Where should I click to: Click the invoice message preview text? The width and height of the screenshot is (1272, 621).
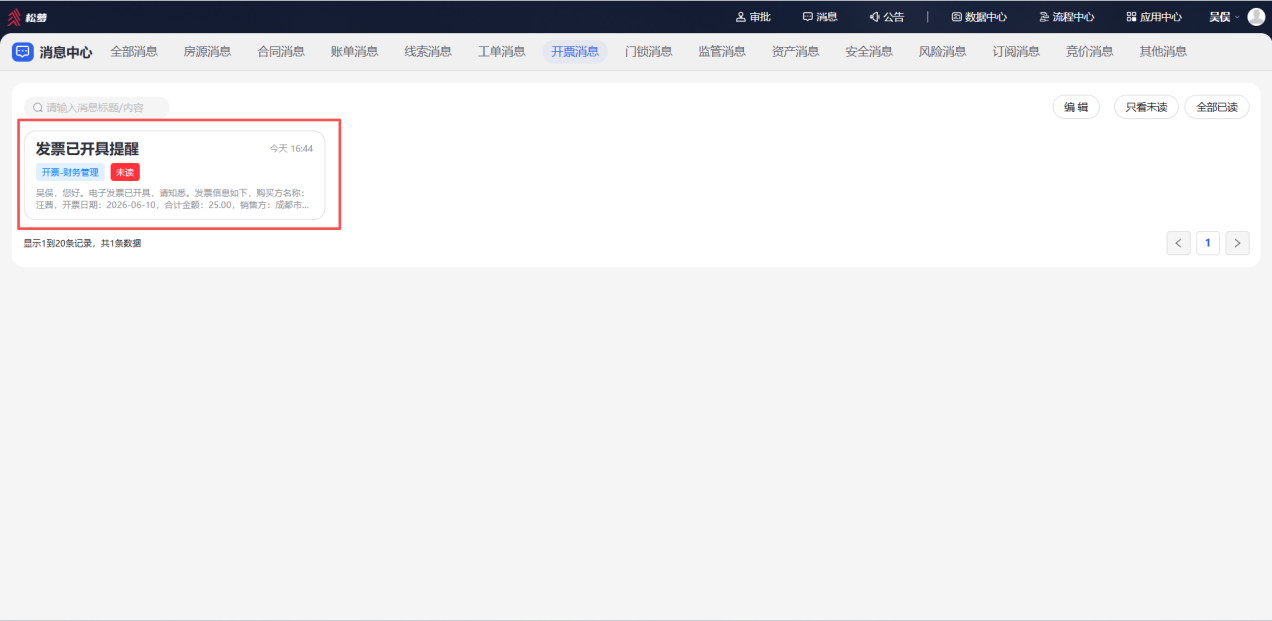click(172, 198)
